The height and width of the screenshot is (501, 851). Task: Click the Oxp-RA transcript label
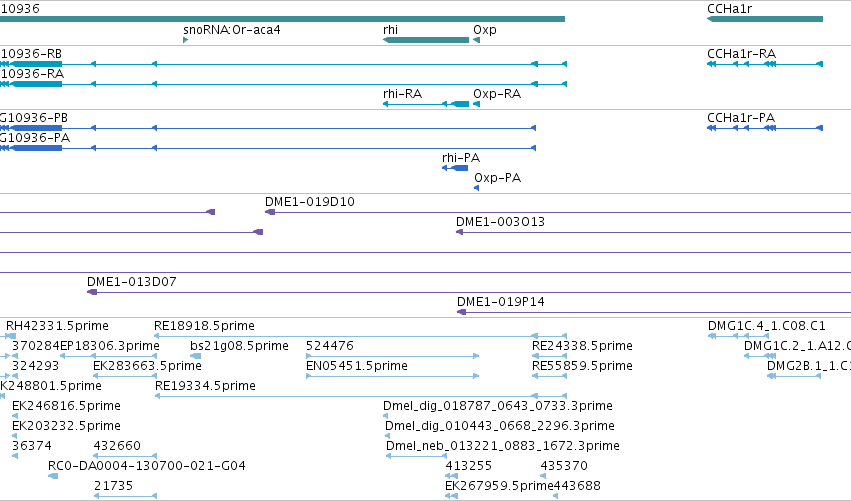click(497, 94)
